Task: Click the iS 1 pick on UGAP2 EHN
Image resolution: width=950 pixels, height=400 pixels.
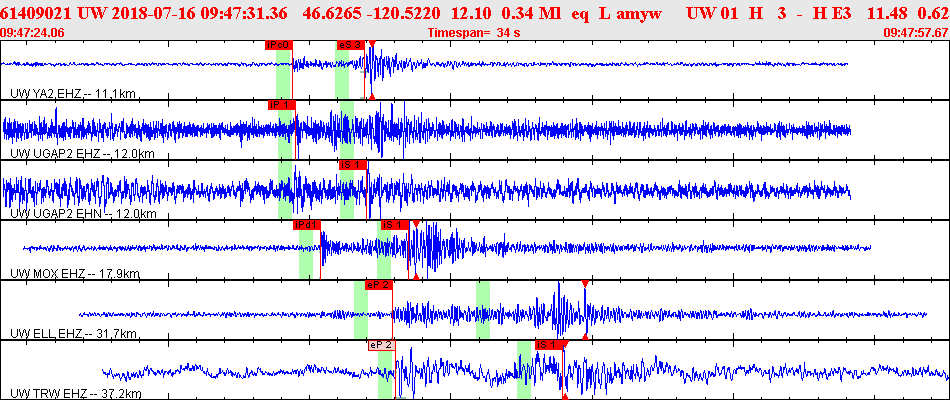Action: (x=353, y=165)
